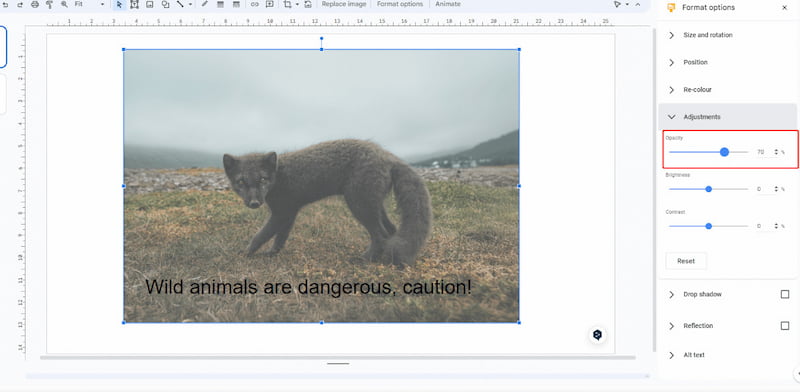
Task: Click the Add comment icon
Action: 269,4
